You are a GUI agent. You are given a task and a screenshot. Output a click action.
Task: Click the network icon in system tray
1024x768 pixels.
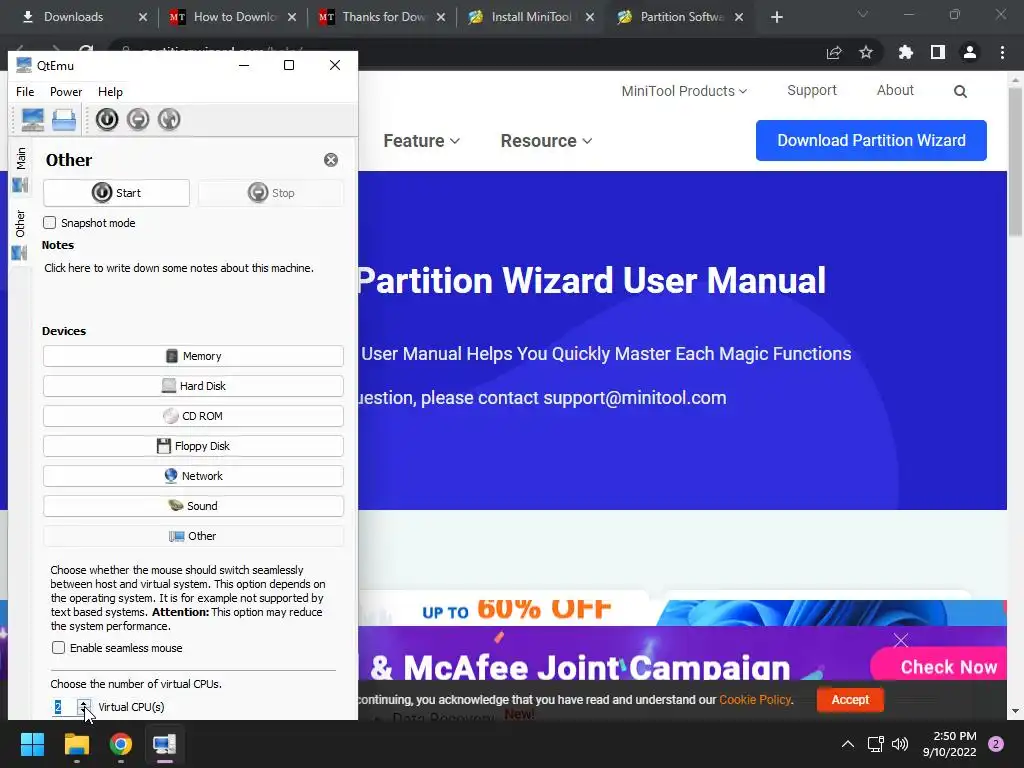pyautogui.click(x=875, y=744)
